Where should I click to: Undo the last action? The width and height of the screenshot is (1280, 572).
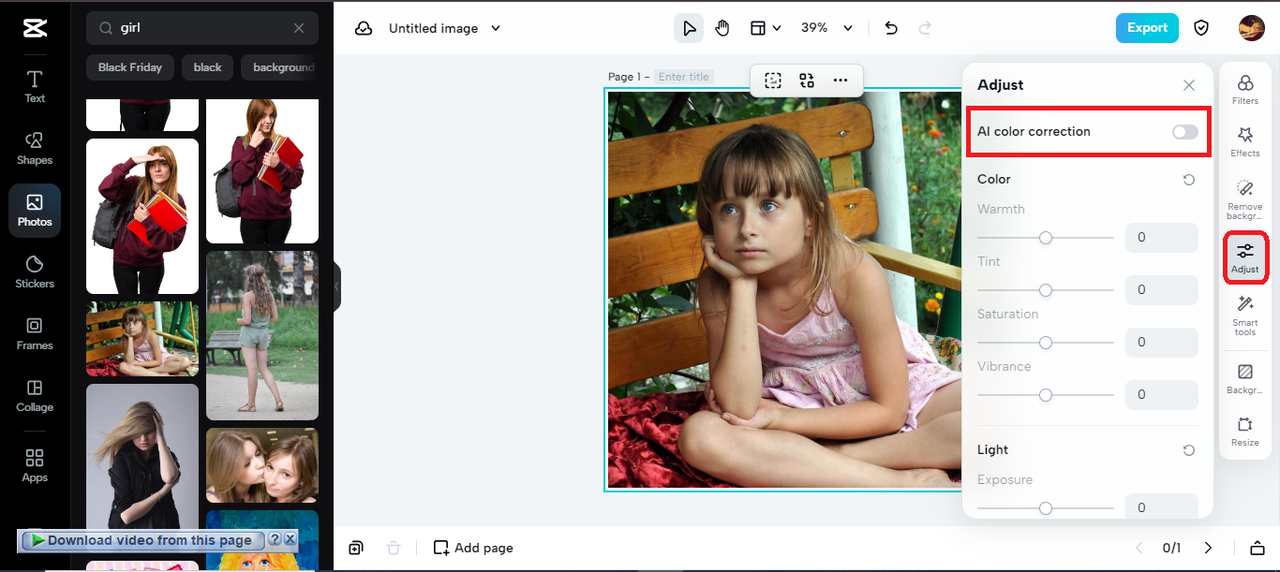coord(891,28)
